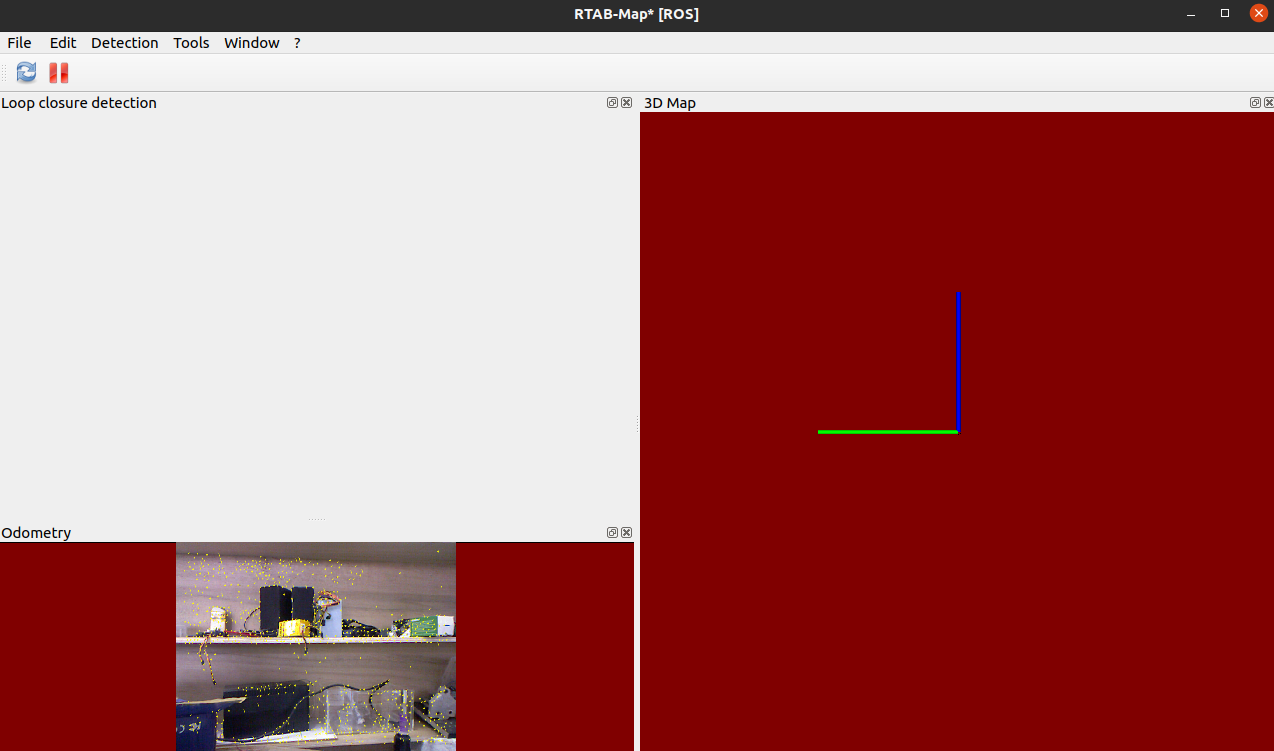This screenshot has width=1274, height=751.
Task: Toggle floating mode on Odometry view
Action: point(611,532)
